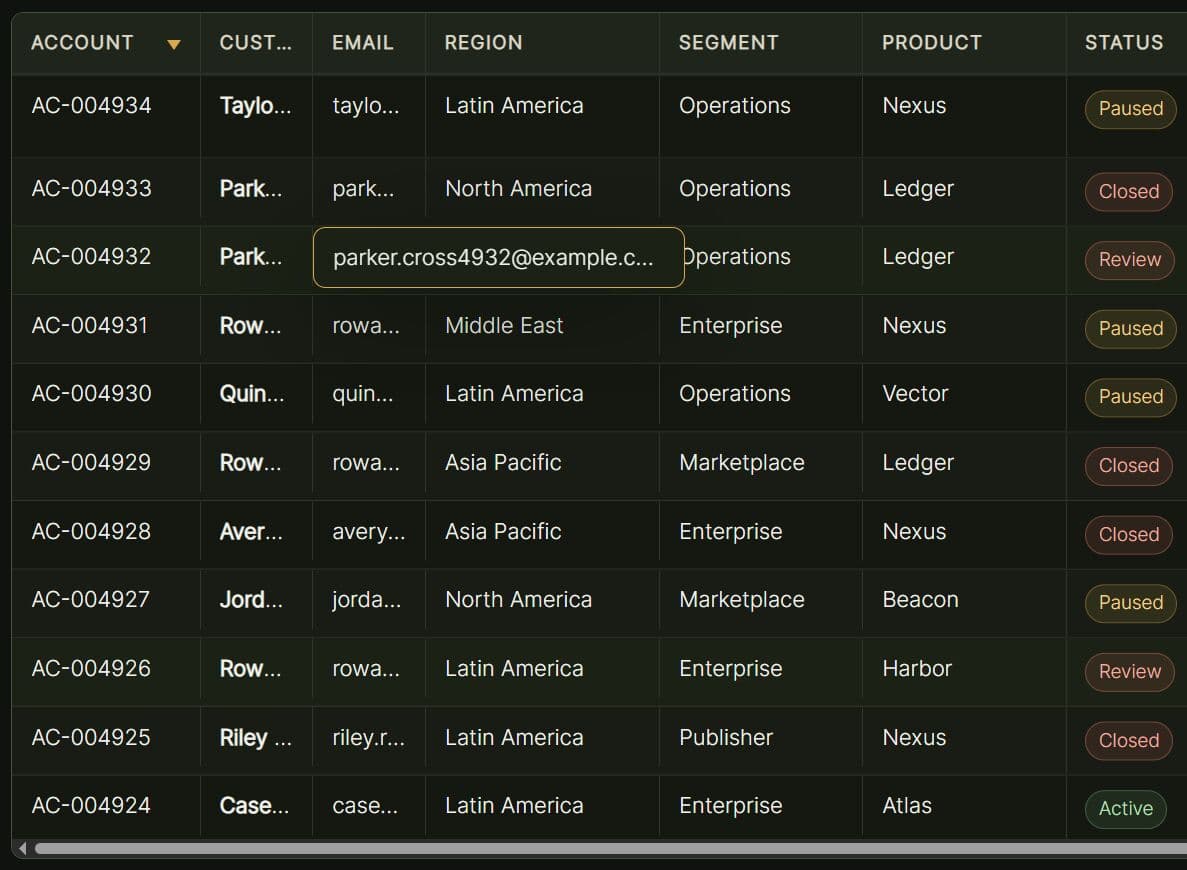Click the Customer column header

(x=255, y=43)
